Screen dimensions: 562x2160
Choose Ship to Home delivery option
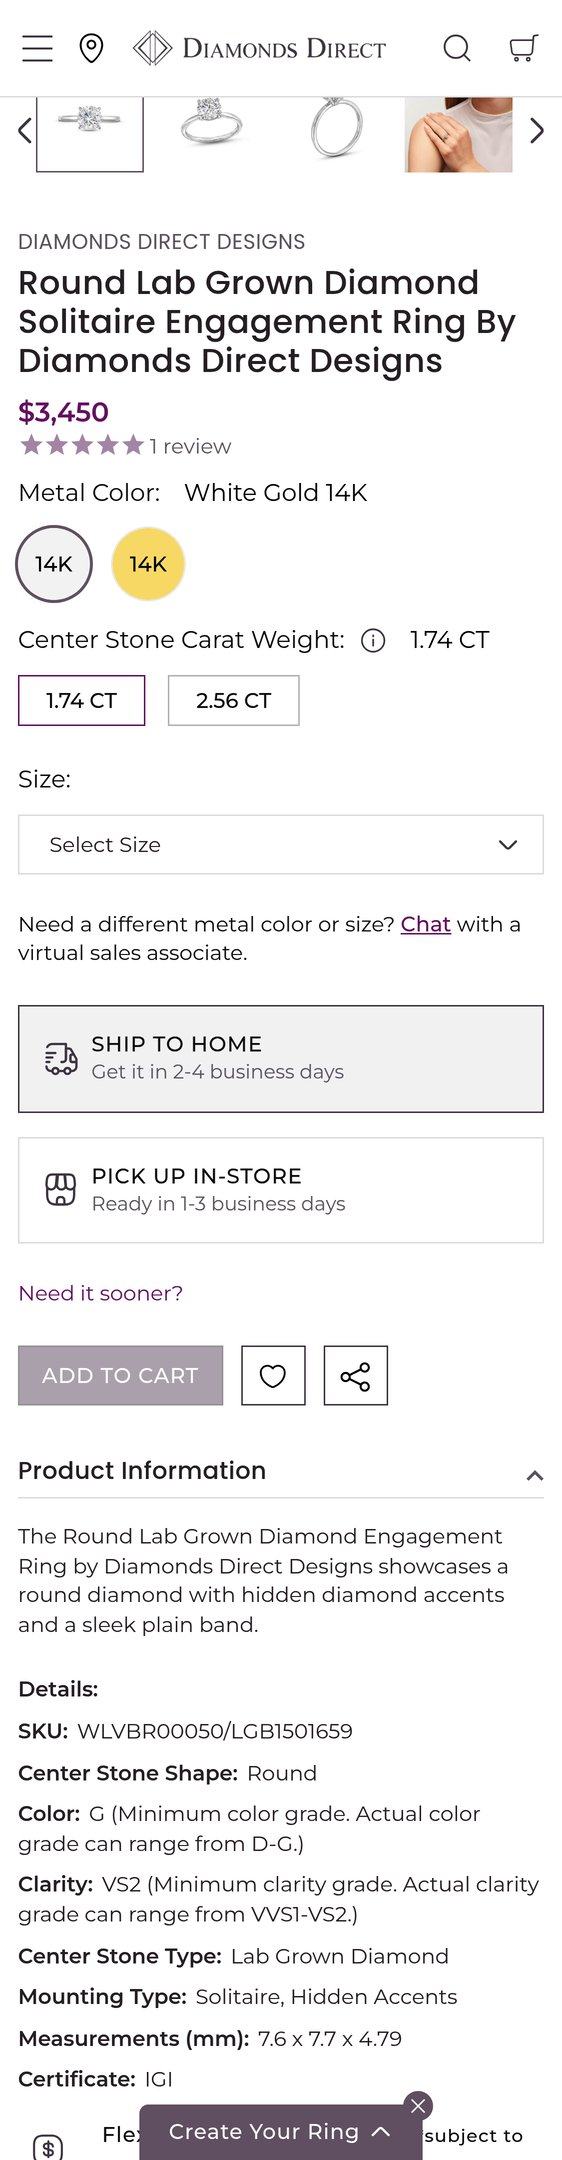(281, 1058)
